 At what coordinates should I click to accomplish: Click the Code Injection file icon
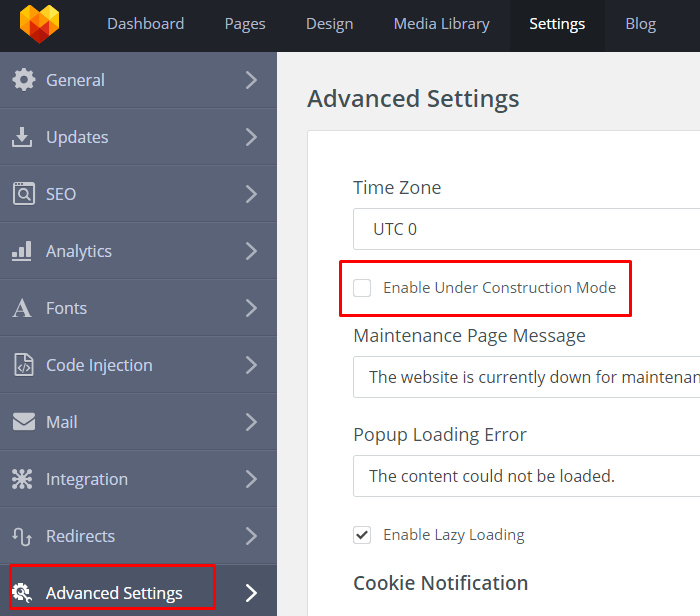click(x=24, y=365)
